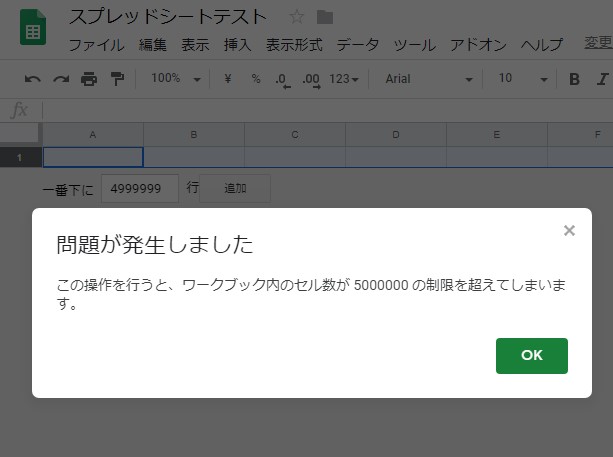Open the ファイル menu

(x=96, y=45)
